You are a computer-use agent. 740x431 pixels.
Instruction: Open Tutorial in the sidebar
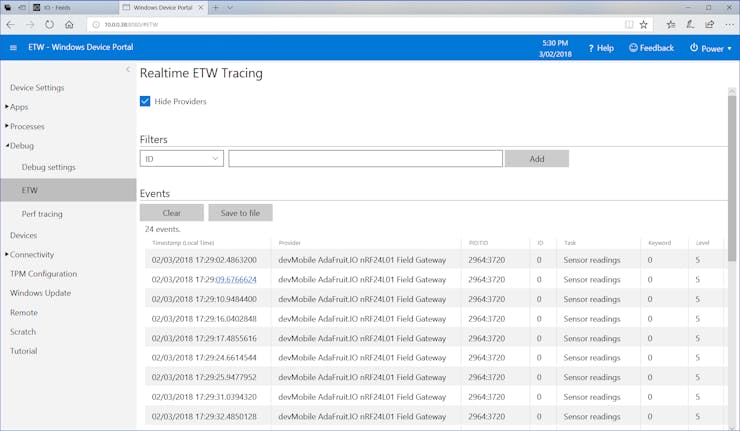click(23, 351)
